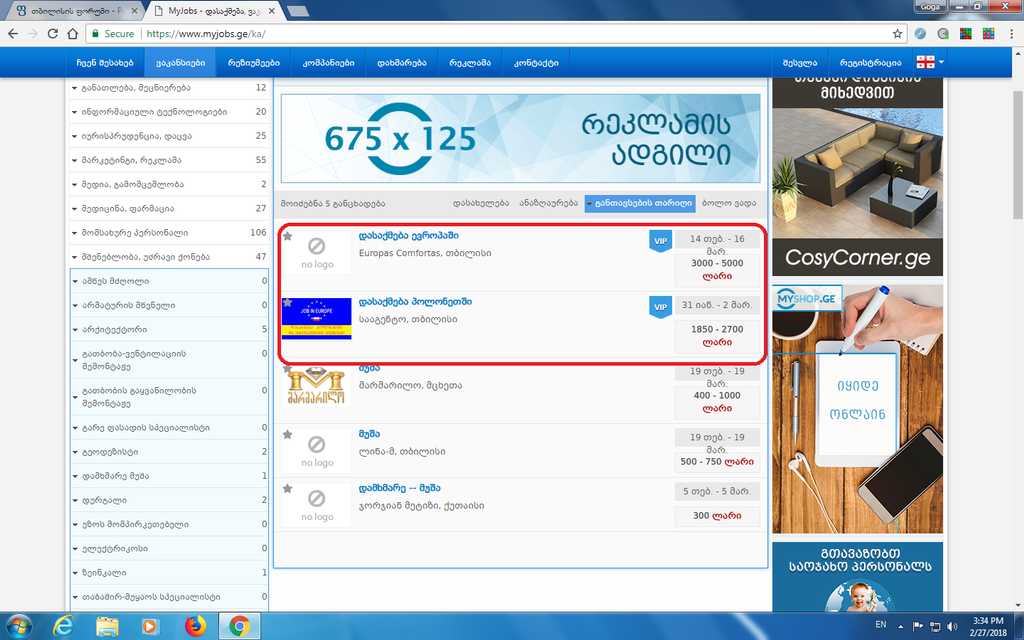The height and width of the screenshot is (640, 1024).
Task: Click რეგისტრაცია to sign up
Action: coord(871,63)
